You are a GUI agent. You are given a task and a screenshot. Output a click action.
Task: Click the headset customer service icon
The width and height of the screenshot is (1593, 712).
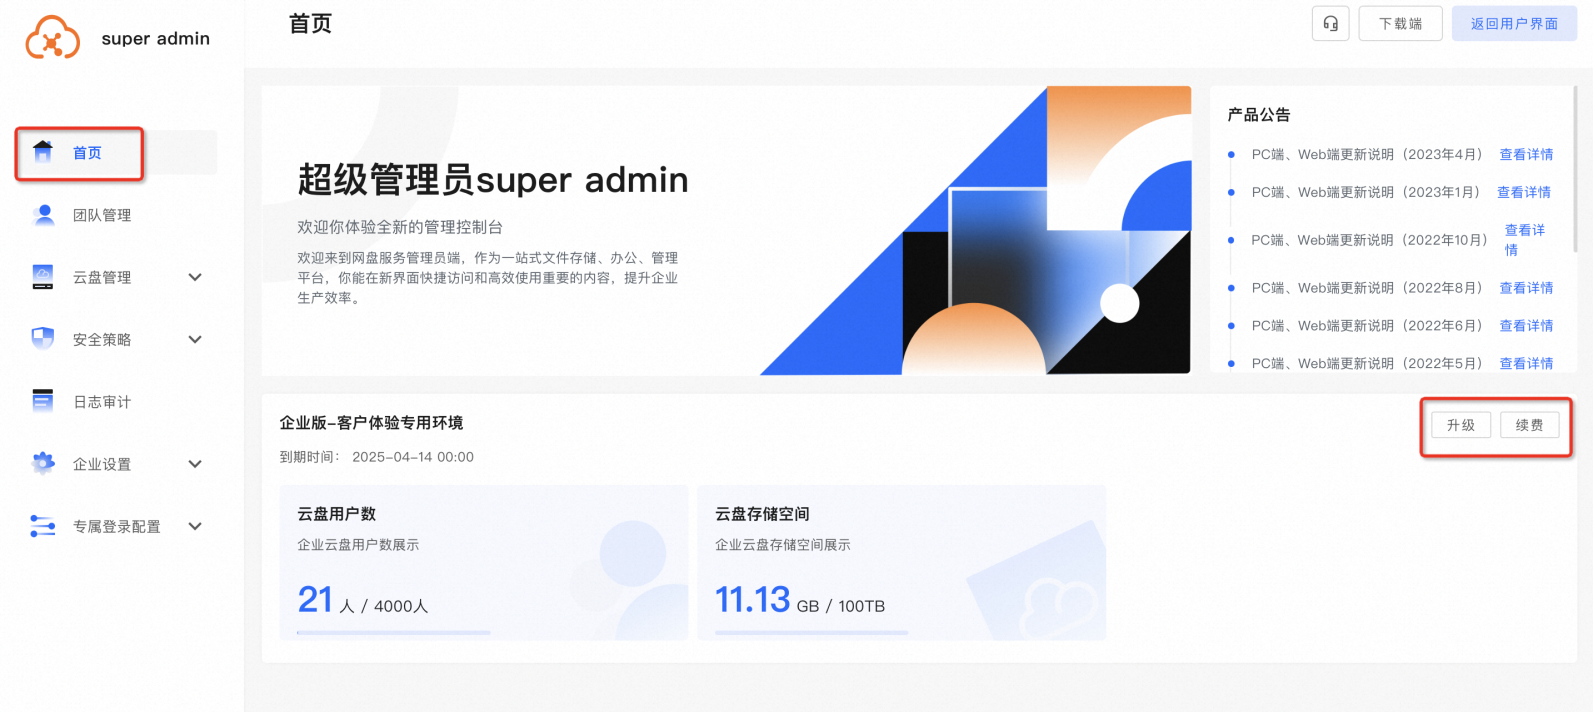(x=1330, y=24)
